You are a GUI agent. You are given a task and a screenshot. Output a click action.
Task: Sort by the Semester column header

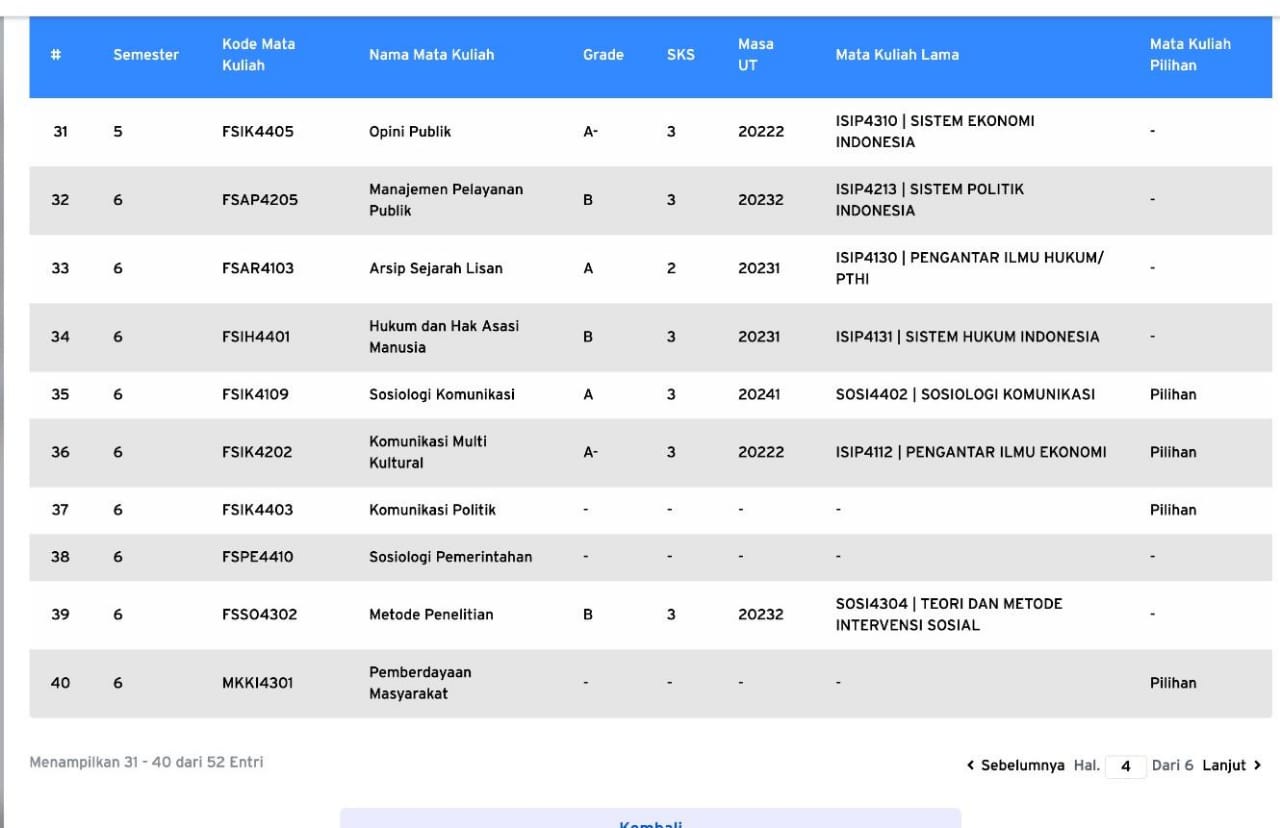(146, 55)
